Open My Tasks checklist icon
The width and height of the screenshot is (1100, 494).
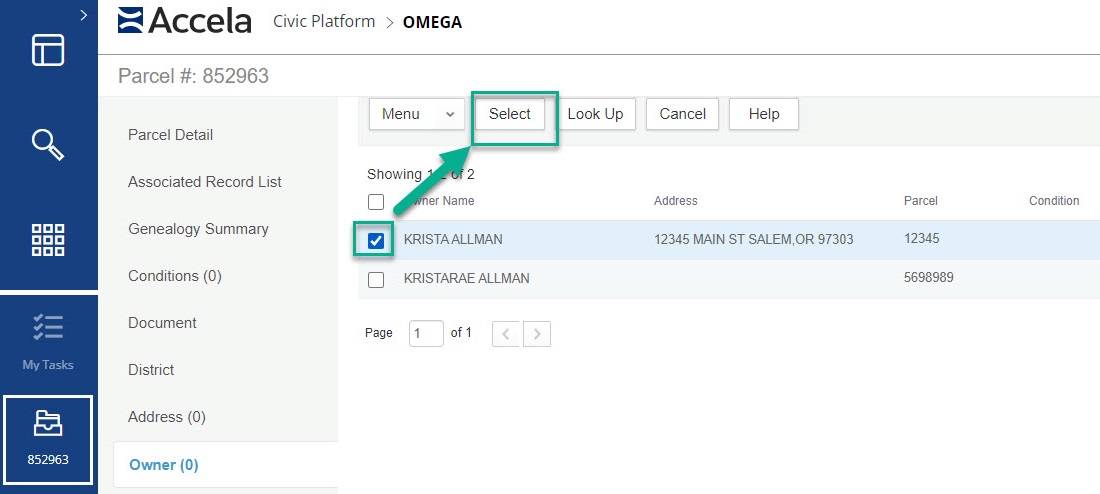coord(48,328)
